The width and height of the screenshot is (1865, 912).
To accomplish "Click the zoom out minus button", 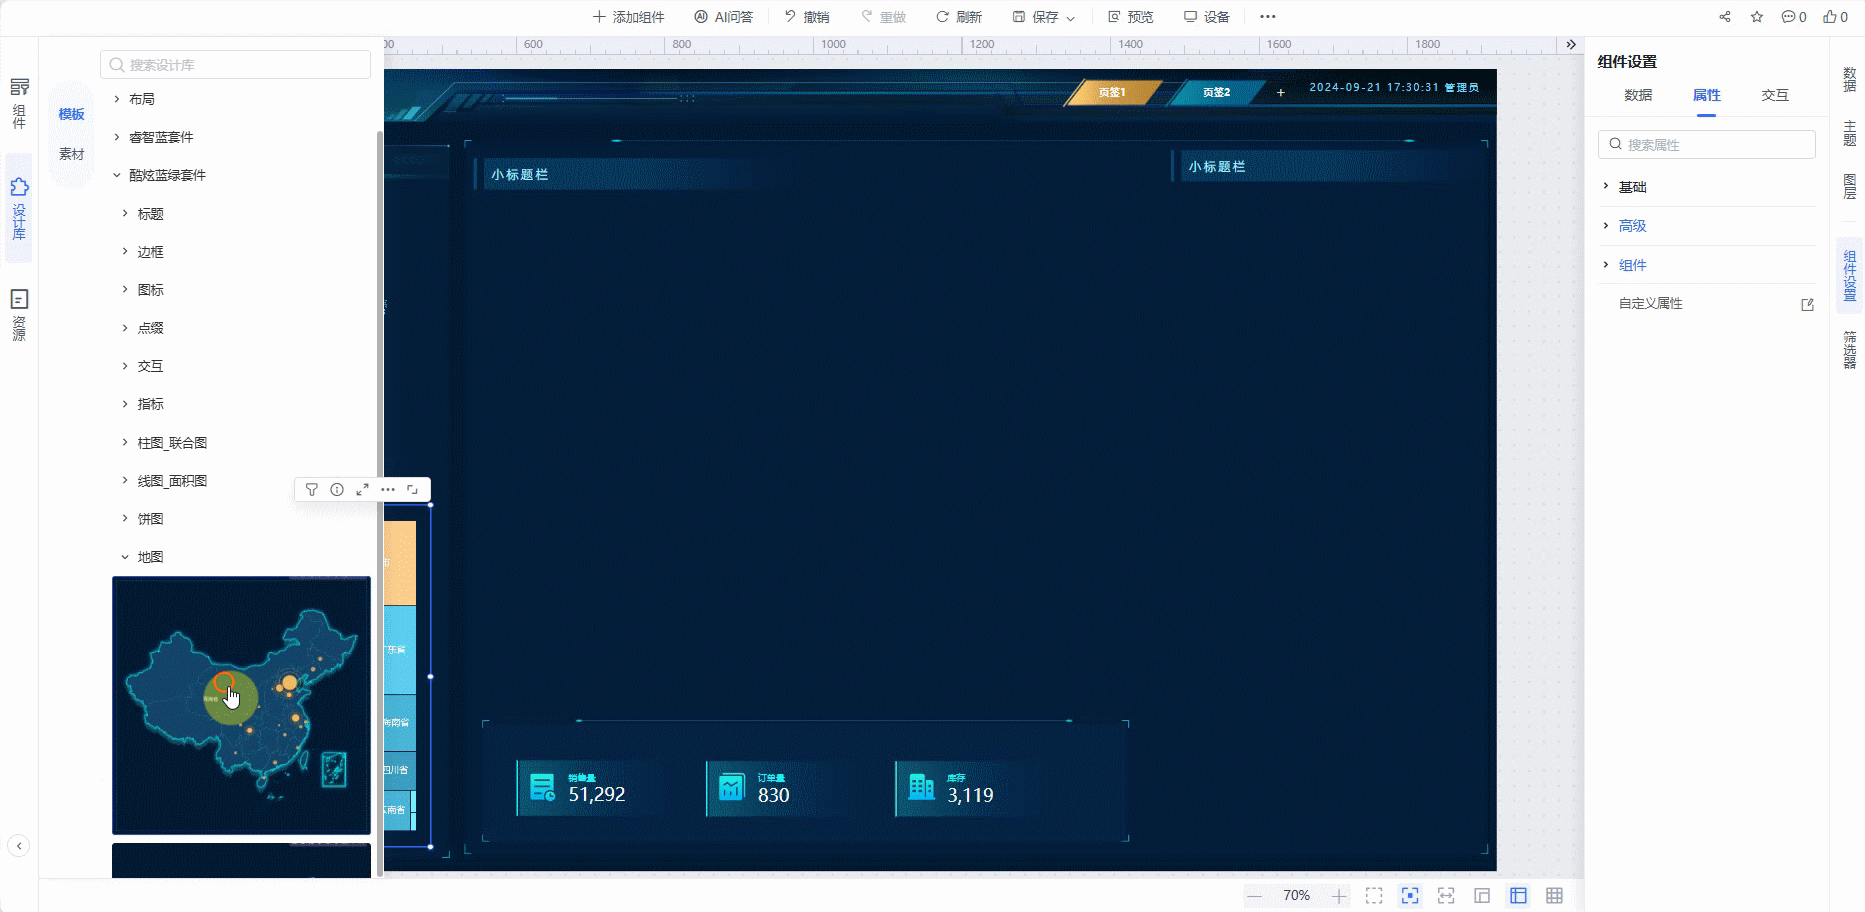I will [1254, 896].
